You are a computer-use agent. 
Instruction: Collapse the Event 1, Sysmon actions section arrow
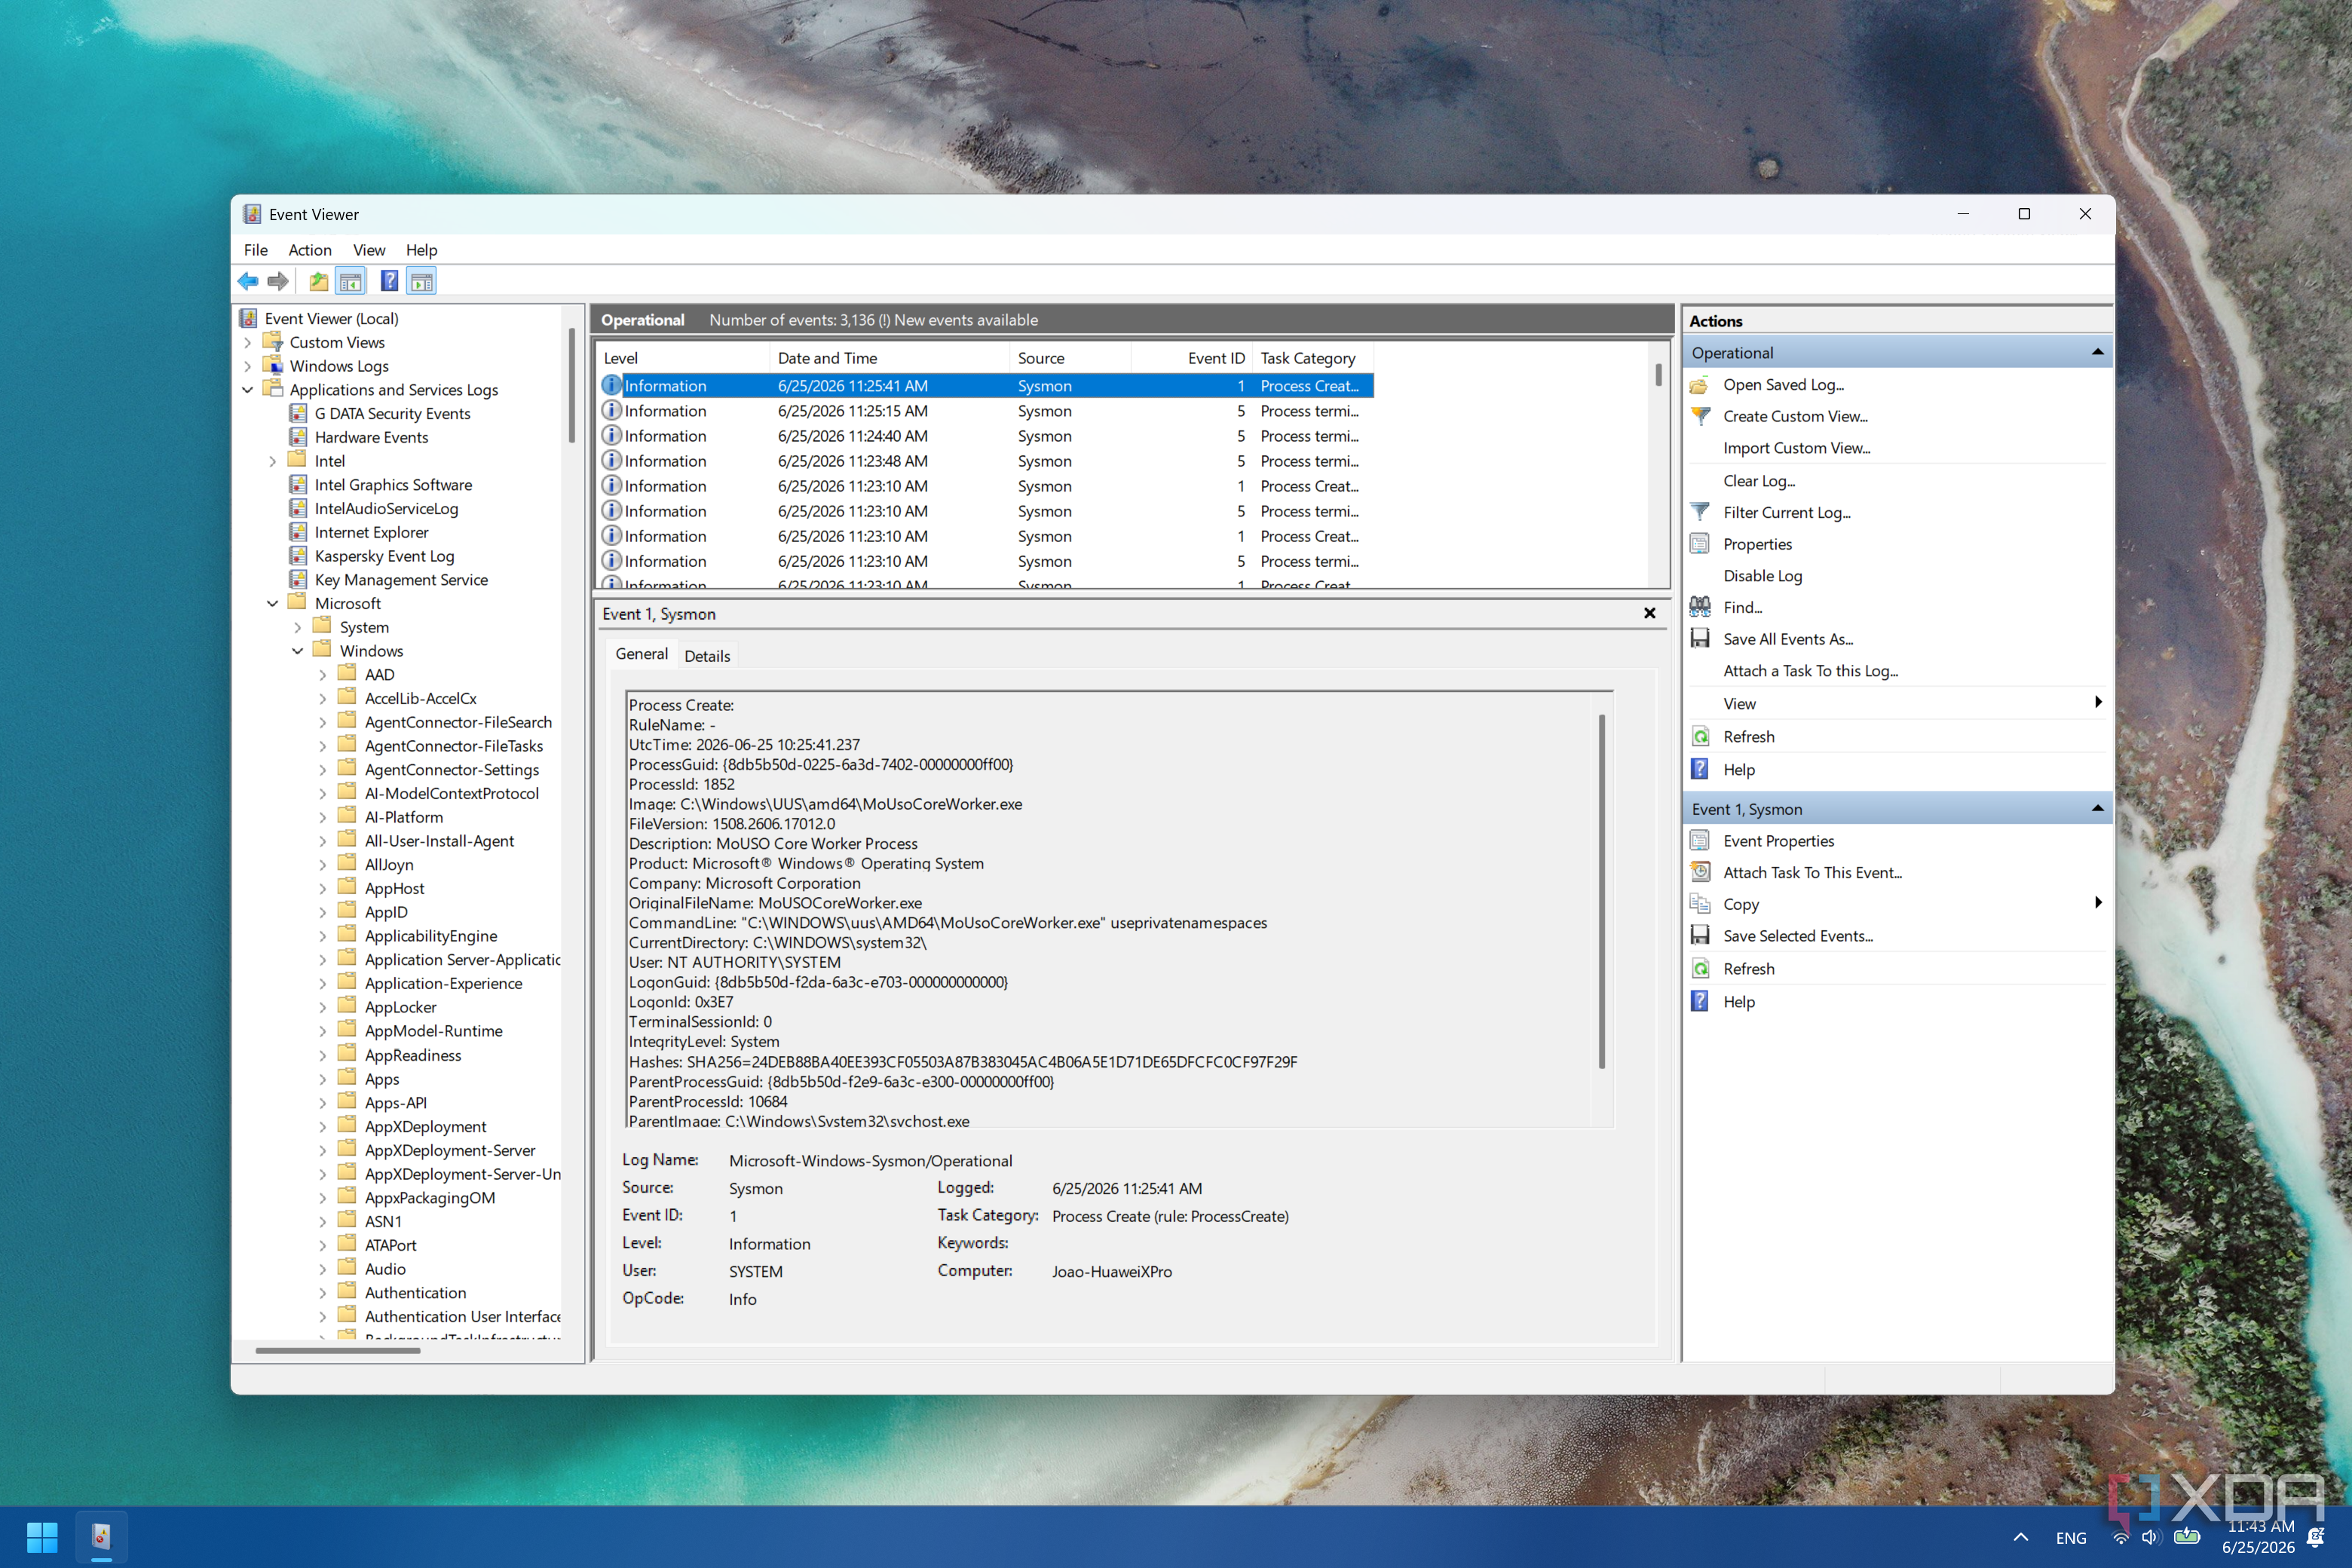point(2097,808)
